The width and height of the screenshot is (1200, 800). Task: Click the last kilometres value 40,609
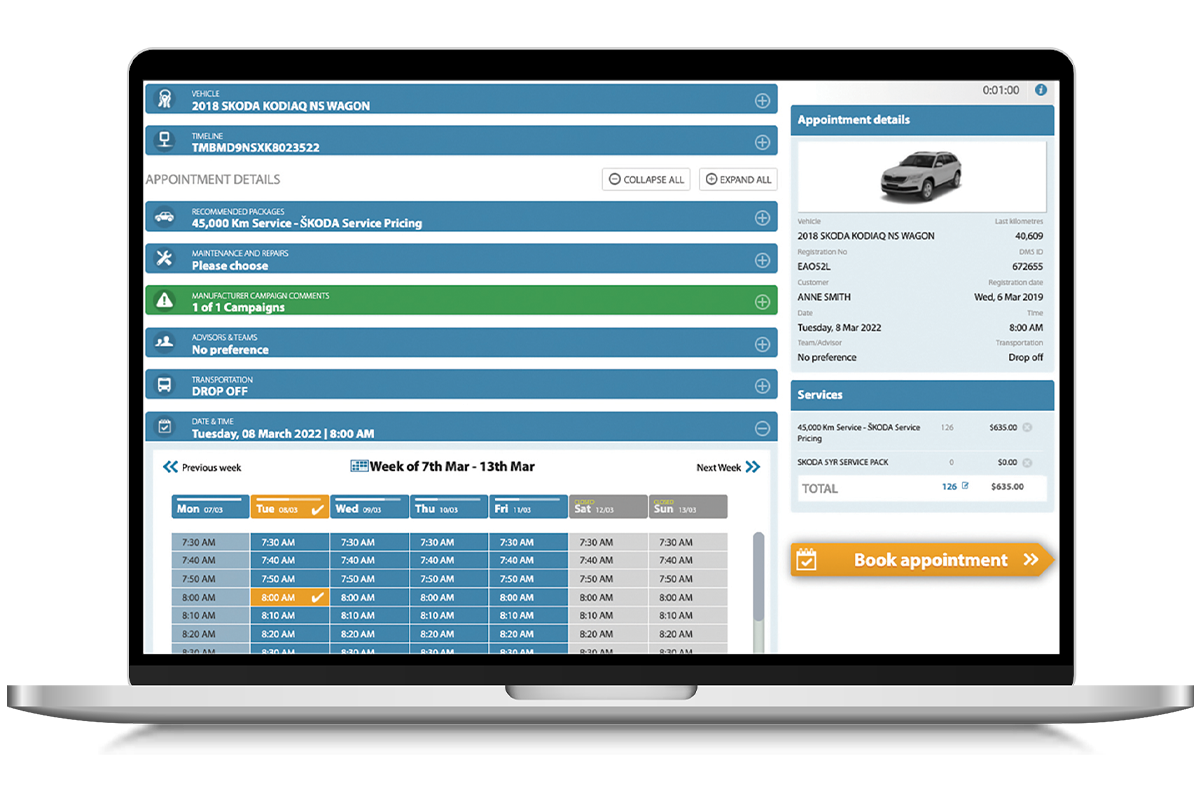(1028, 236)
